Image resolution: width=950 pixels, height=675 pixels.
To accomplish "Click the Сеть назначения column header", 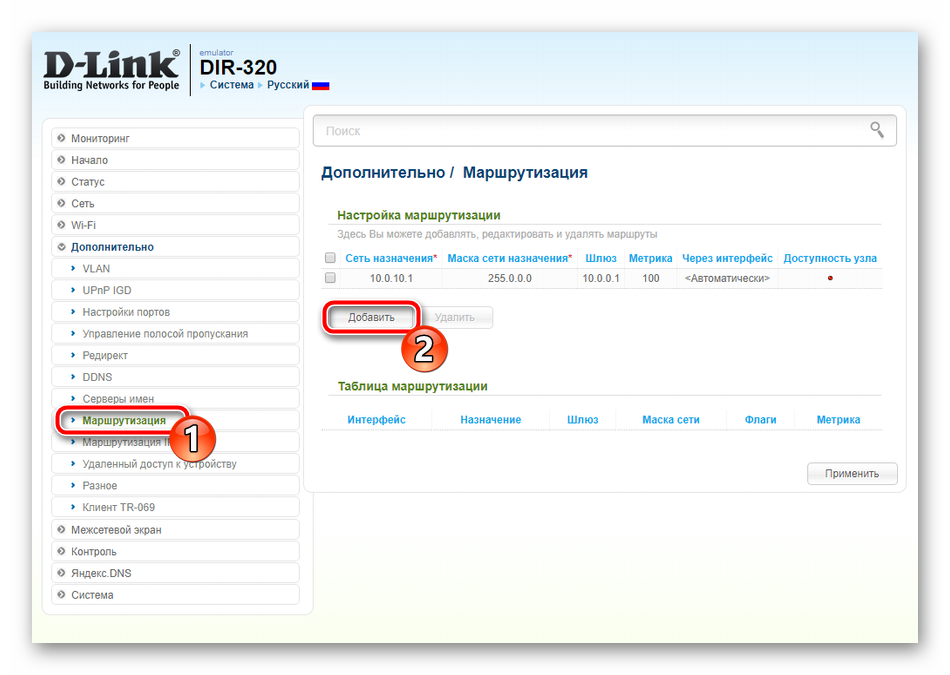I will point(391,258).
